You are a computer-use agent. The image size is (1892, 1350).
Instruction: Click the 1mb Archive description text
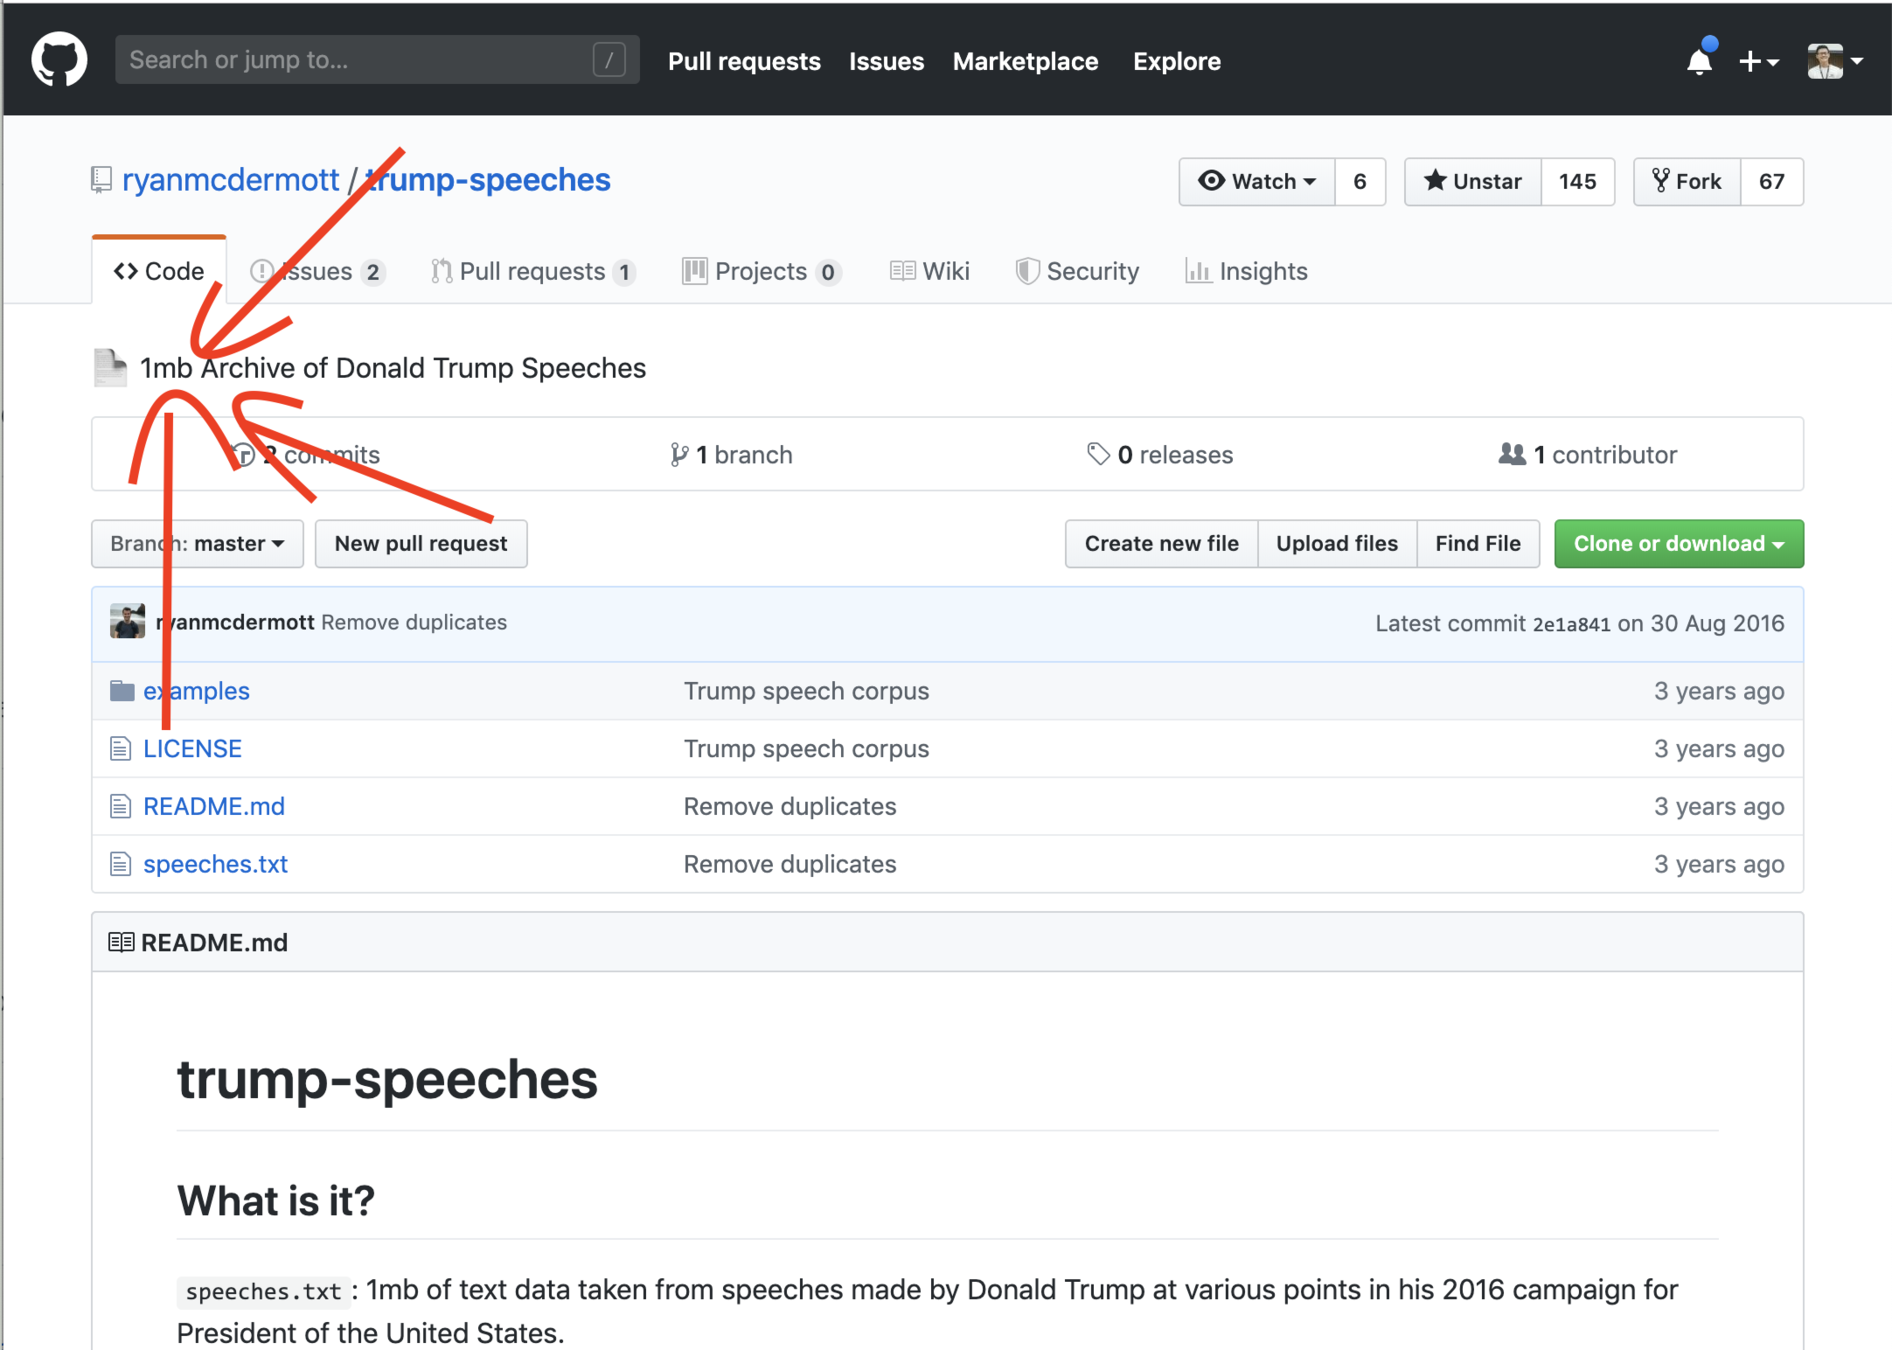[393, 368]
